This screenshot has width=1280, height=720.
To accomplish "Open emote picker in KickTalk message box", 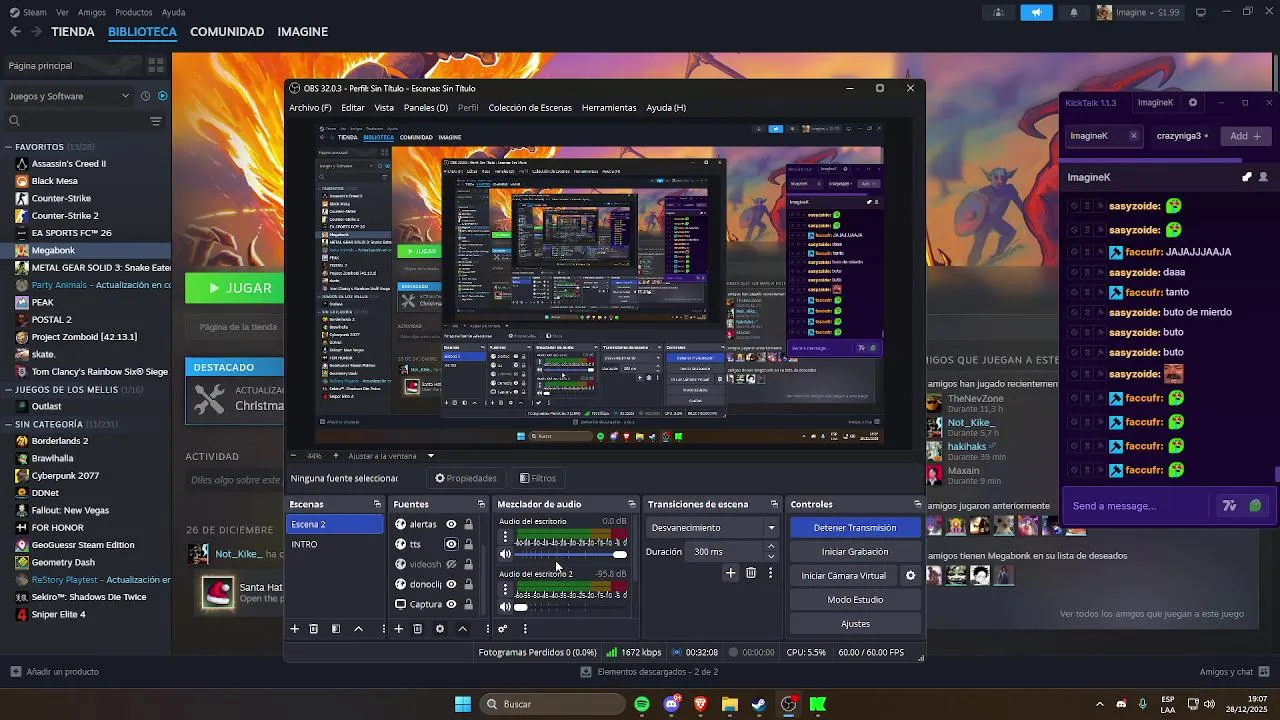I will coord(1256,506).
